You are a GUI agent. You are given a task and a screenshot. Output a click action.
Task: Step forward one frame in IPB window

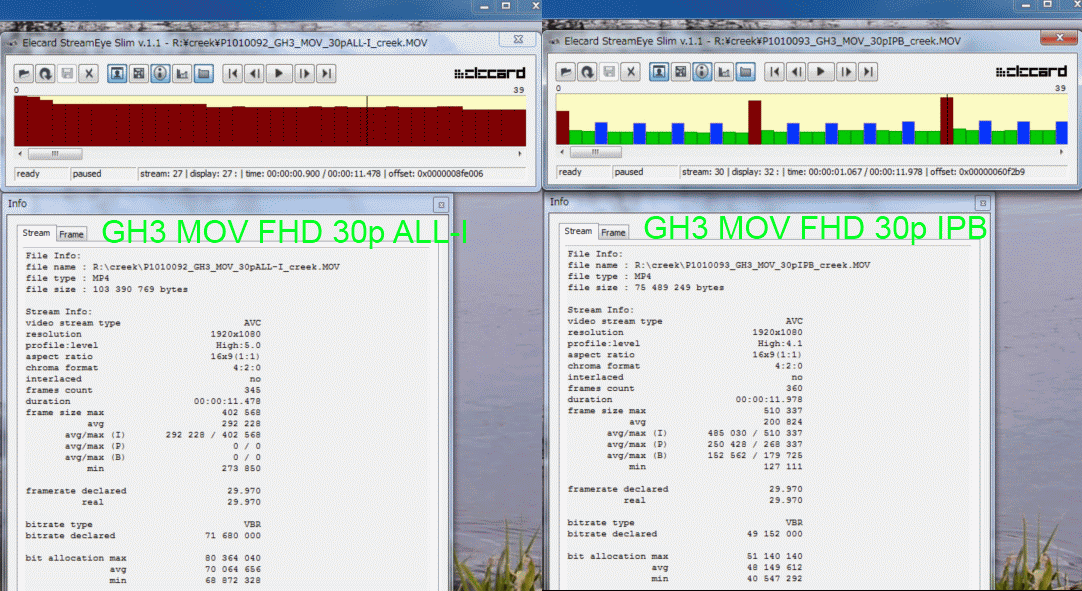tap(846, 71)
